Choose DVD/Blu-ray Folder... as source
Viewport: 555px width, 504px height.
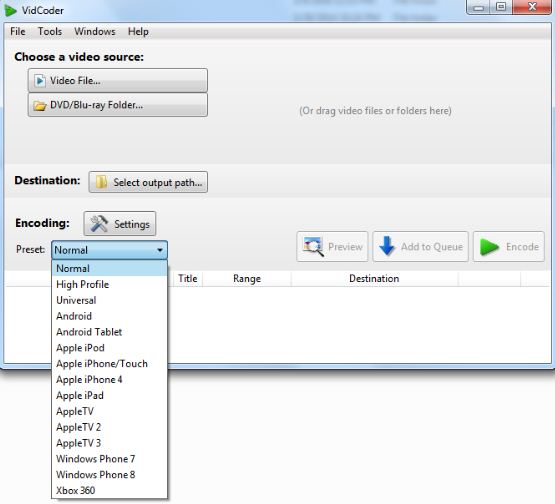pyautogui.click(x=118, y=105)
